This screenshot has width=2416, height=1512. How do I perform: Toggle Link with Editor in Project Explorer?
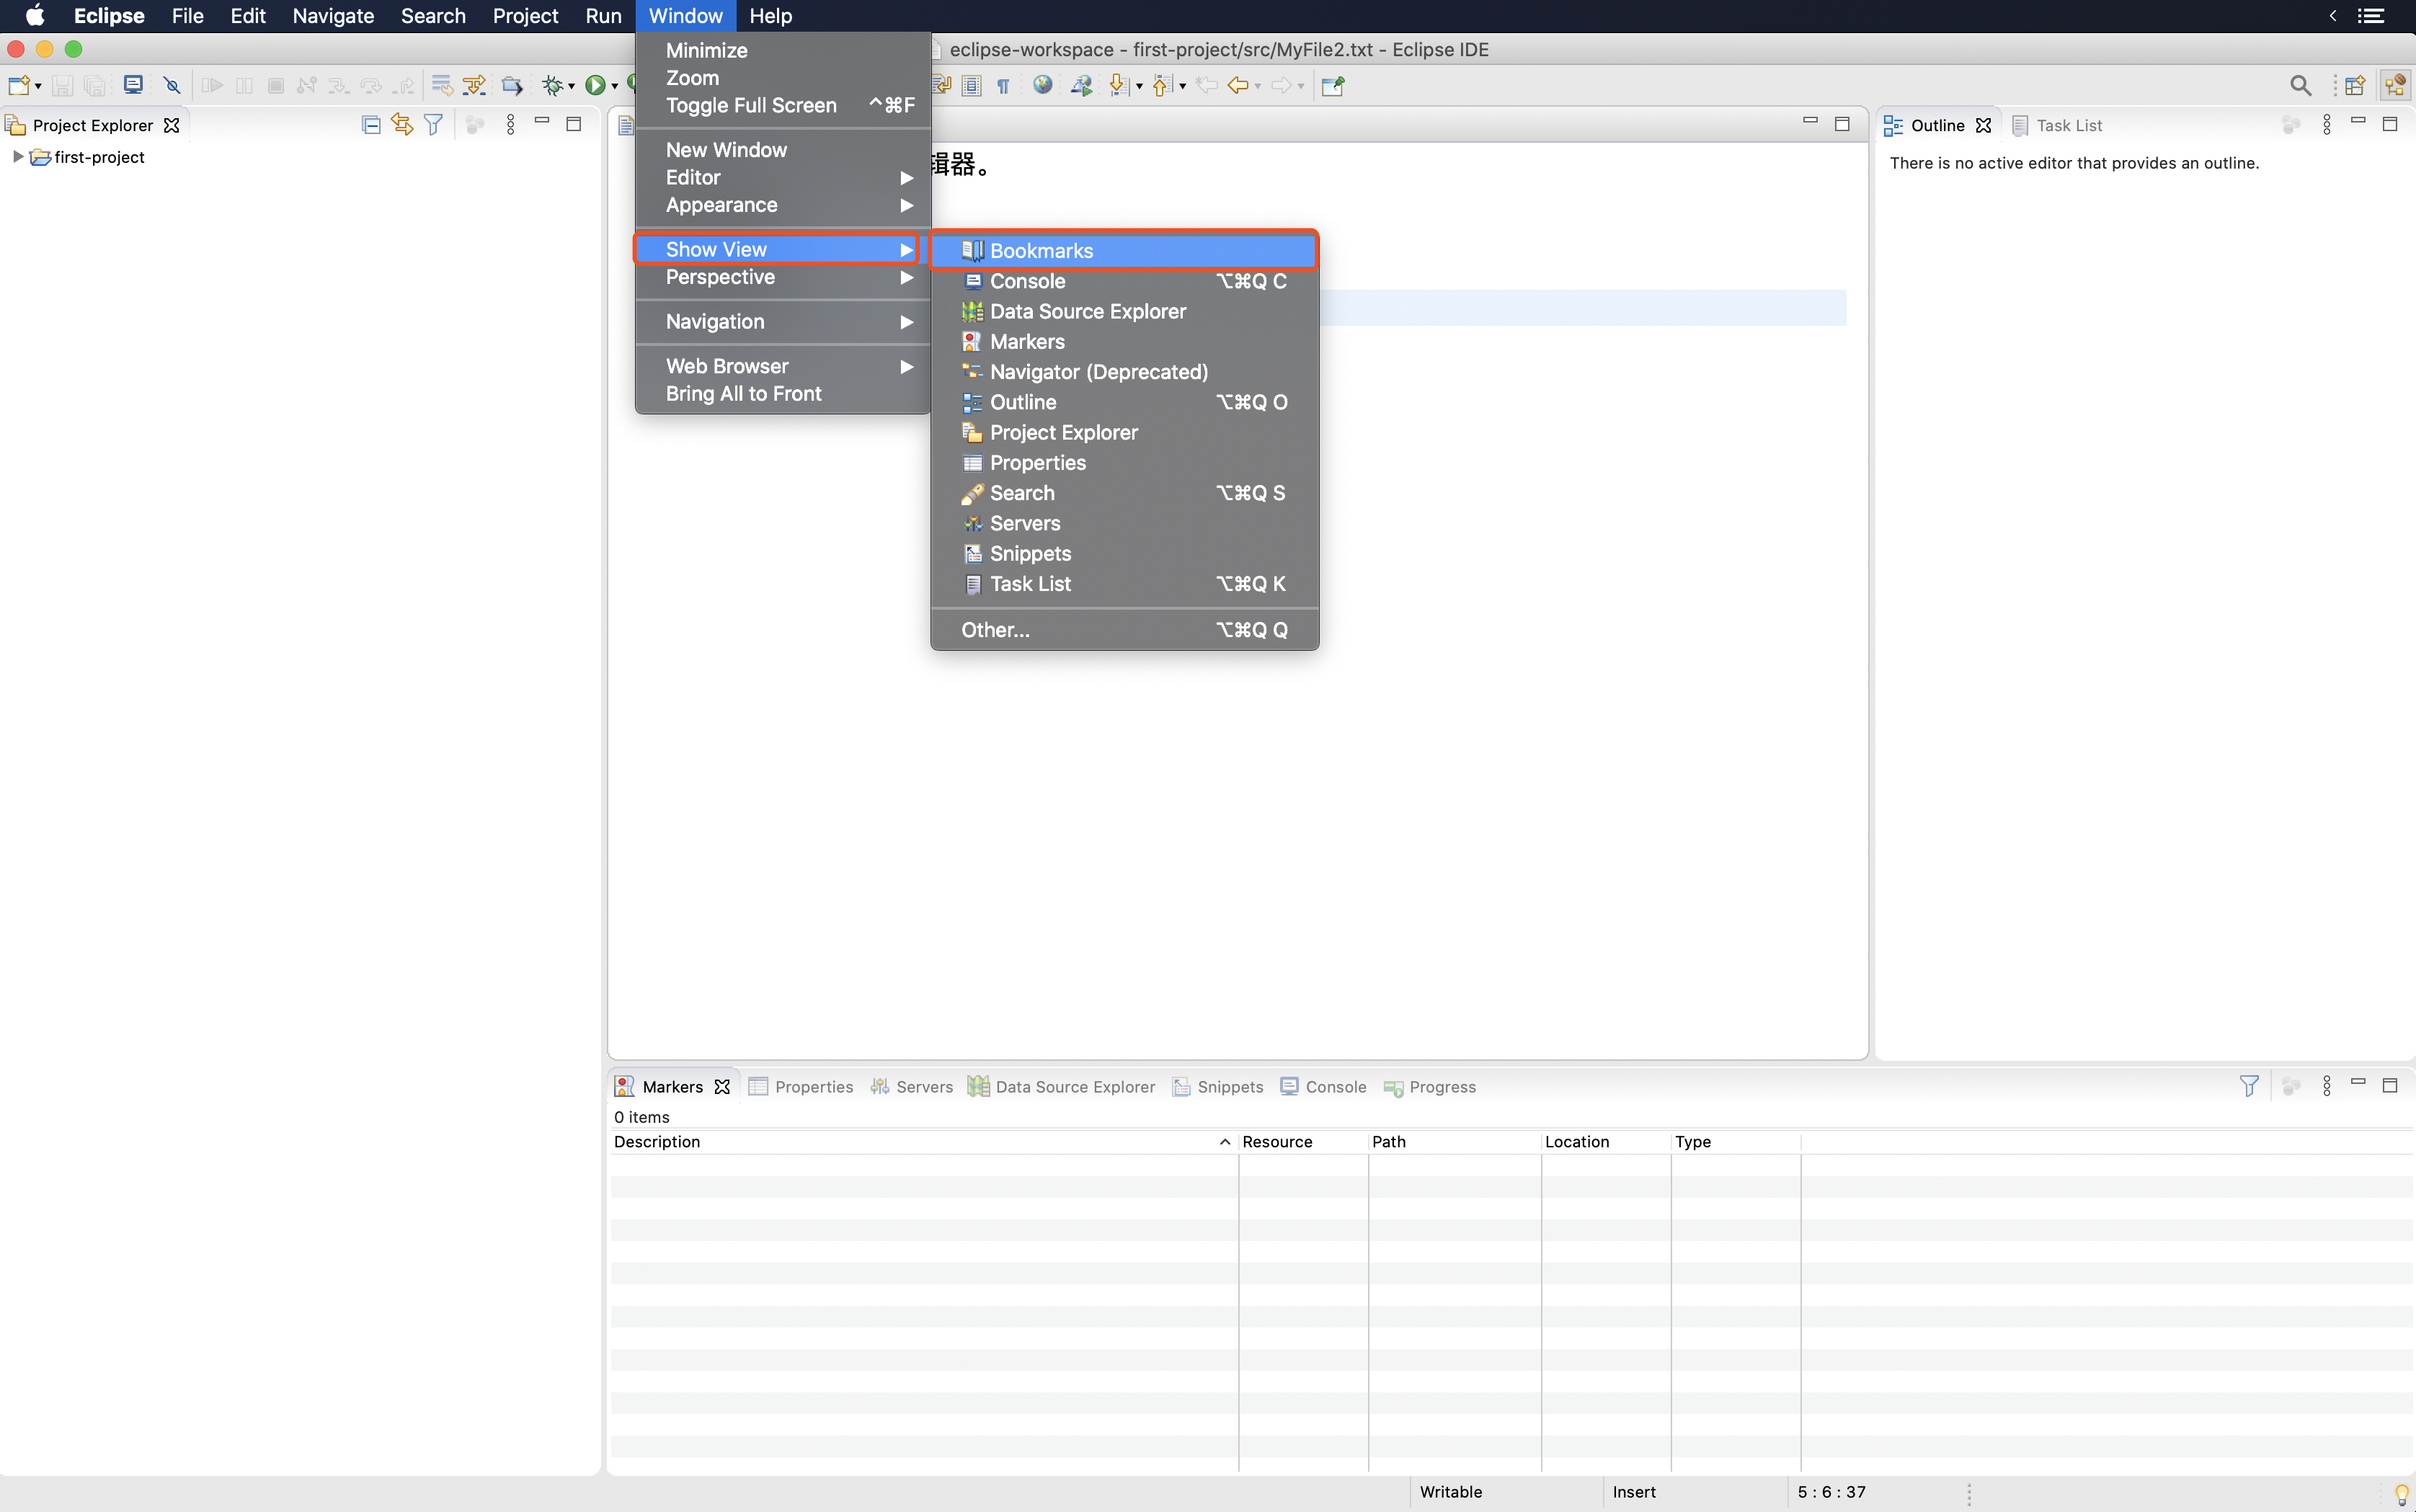pyautogui.click(x=402, y=125)
